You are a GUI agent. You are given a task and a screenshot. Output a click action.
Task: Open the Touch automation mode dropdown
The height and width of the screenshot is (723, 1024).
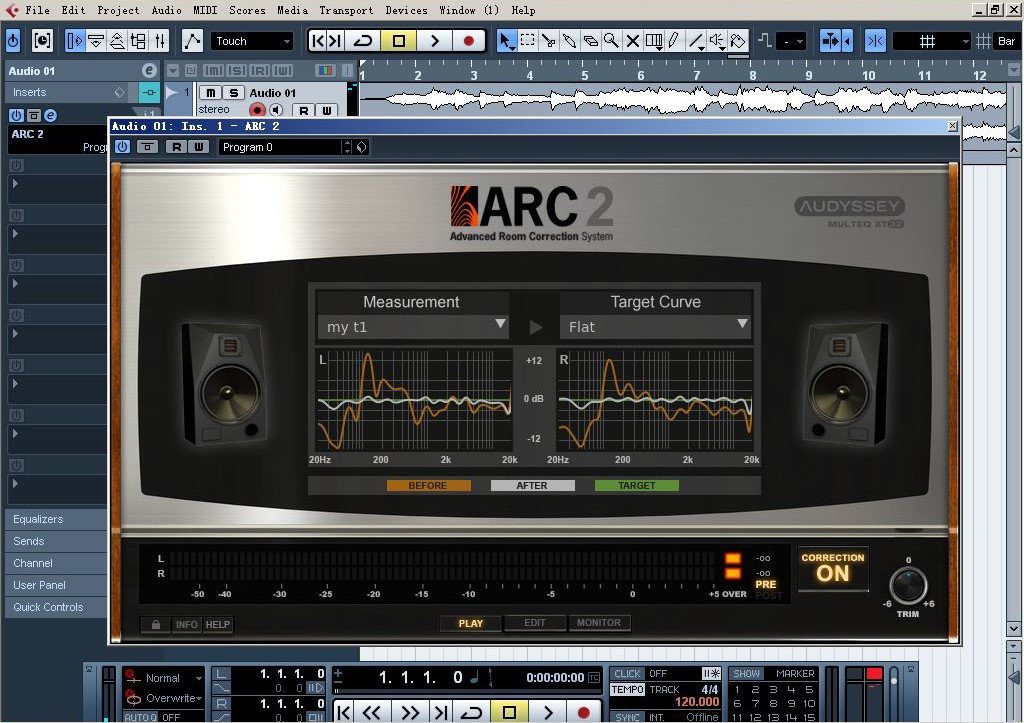251,40
